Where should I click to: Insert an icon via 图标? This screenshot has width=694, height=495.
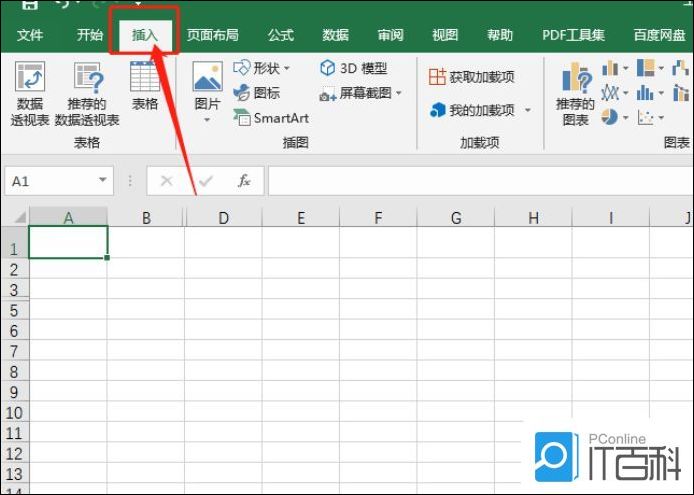tap(256, 93)
